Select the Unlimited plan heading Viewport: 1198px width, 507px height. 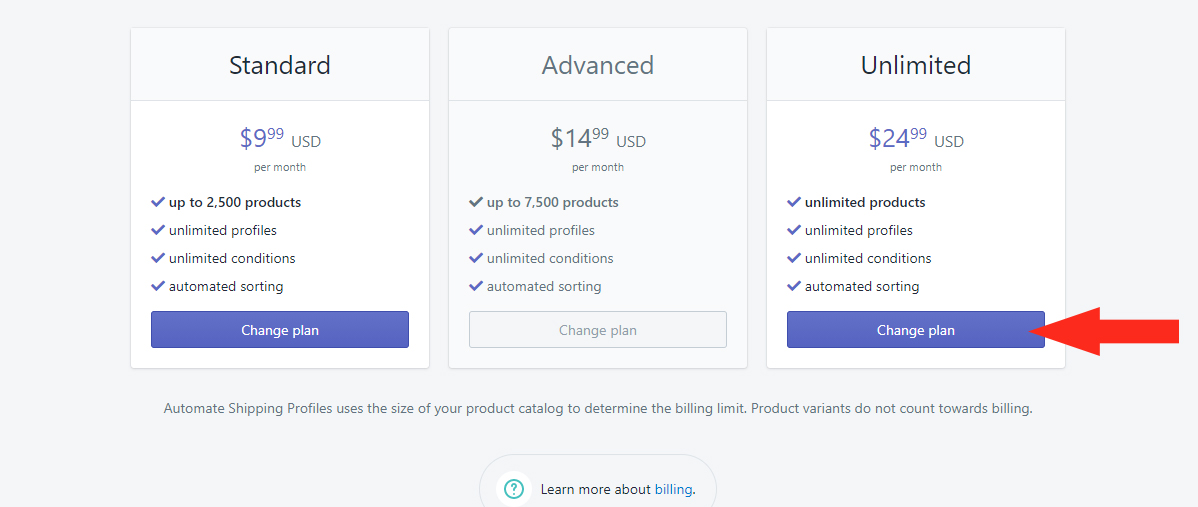[915, 65]
